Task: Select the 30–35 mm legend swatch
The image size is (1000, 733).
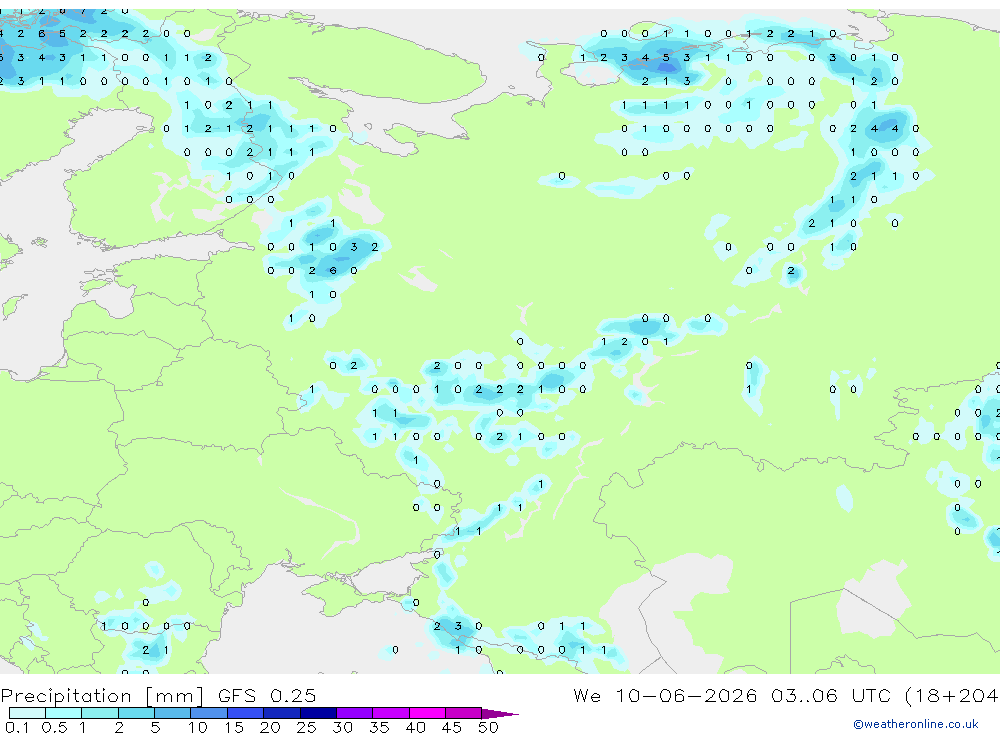Action: [355, 713]
